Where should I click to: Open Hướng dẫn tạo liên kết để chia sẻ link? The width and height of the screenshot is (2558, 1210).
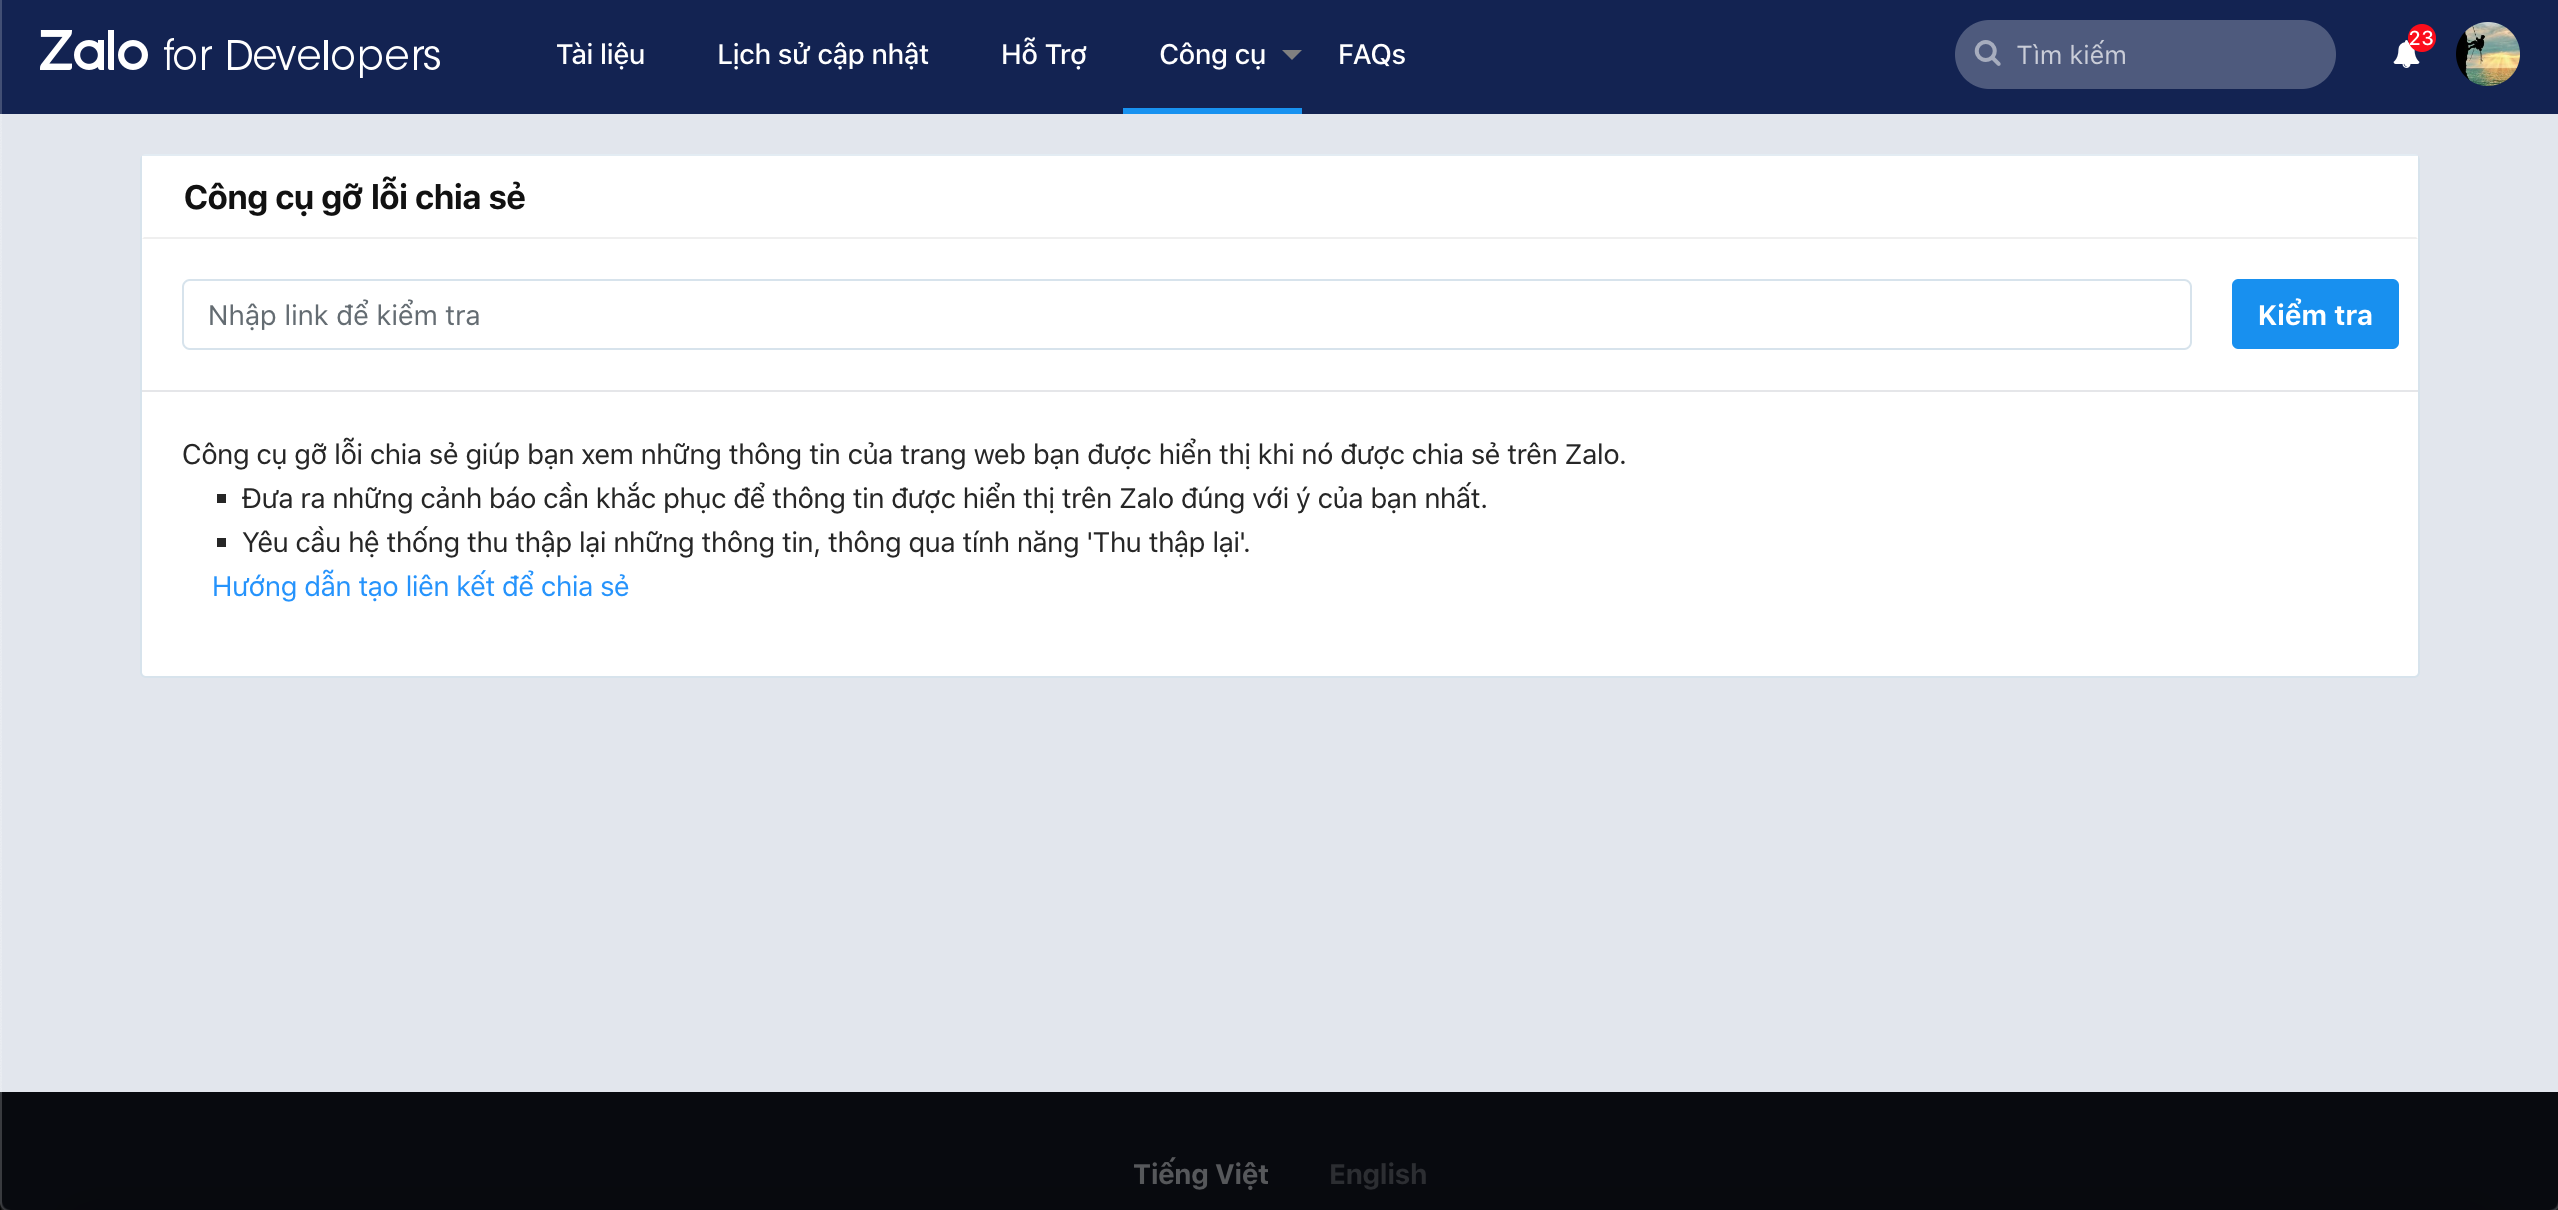(x=420, y=587)
